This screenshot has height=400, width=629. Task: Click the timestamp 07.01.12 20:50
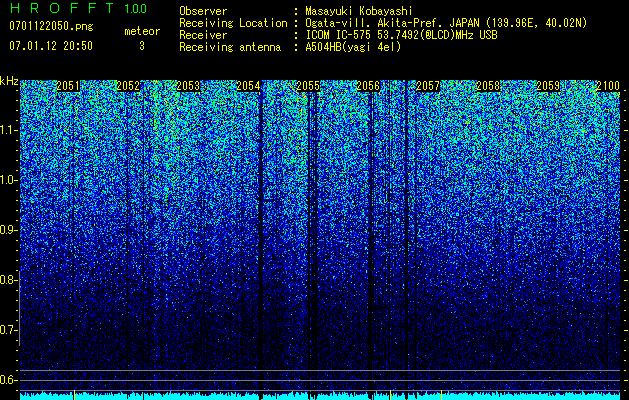click(51, 45)
